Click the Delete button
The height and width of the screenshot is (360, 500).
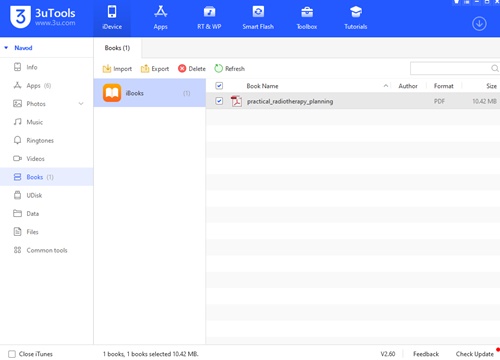click(192, 69)
